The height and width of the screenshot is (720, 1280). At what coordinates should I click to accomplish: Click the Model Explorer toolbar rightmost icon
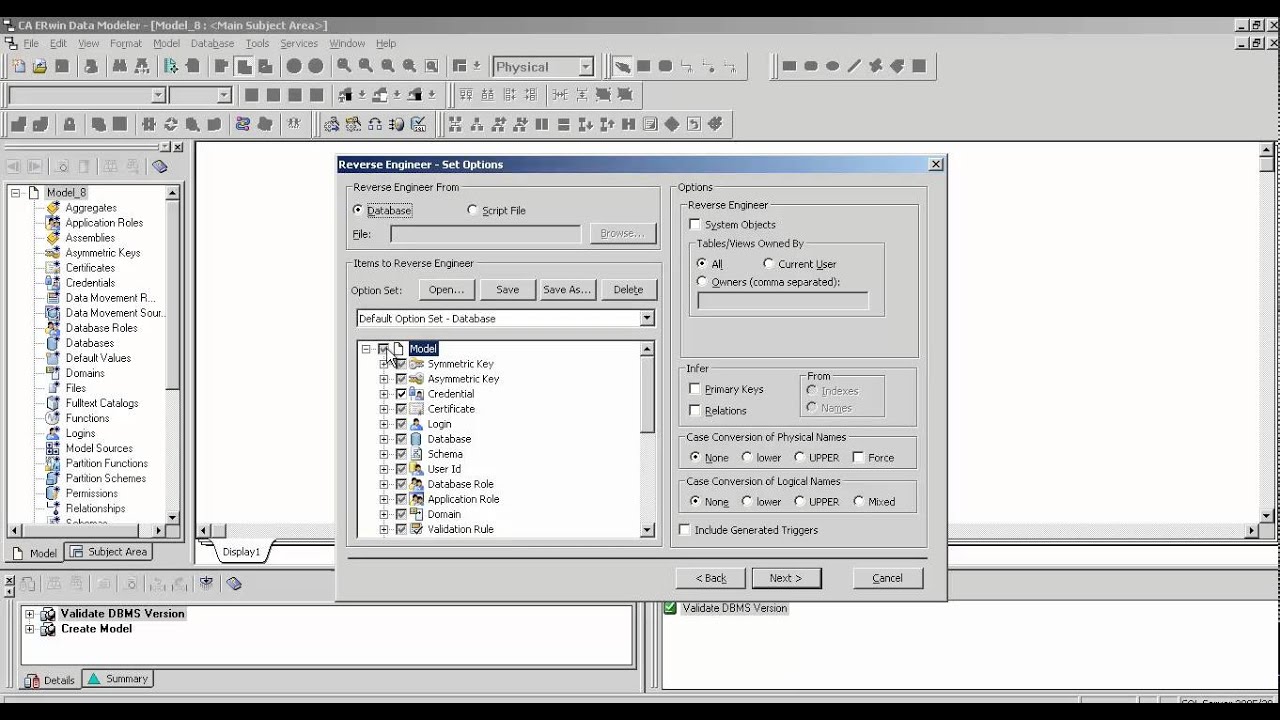pos(160,166)
